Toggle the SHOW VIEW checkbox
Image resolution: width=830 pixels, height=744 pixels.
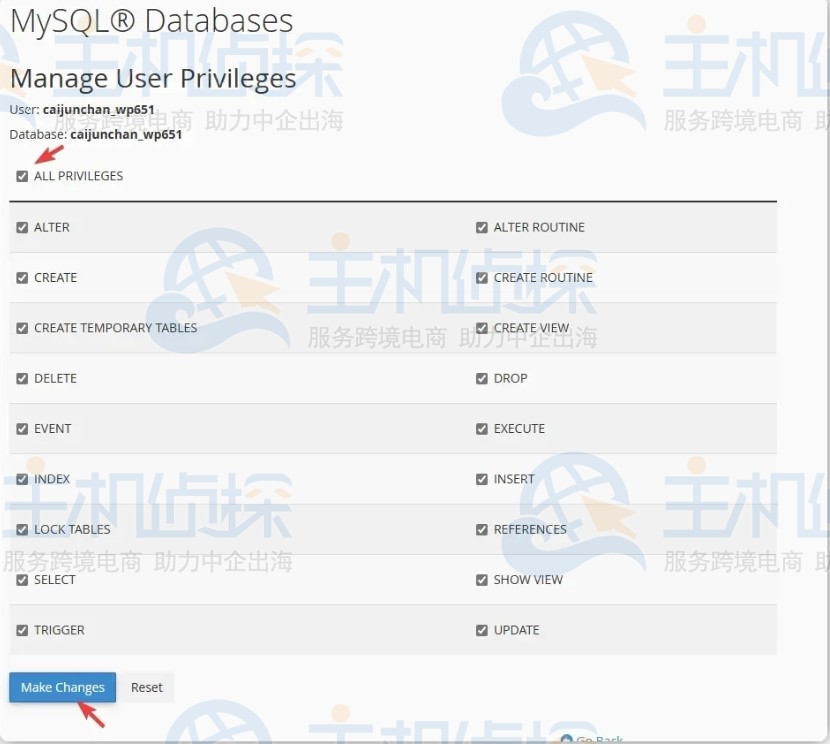click(482, 580)
